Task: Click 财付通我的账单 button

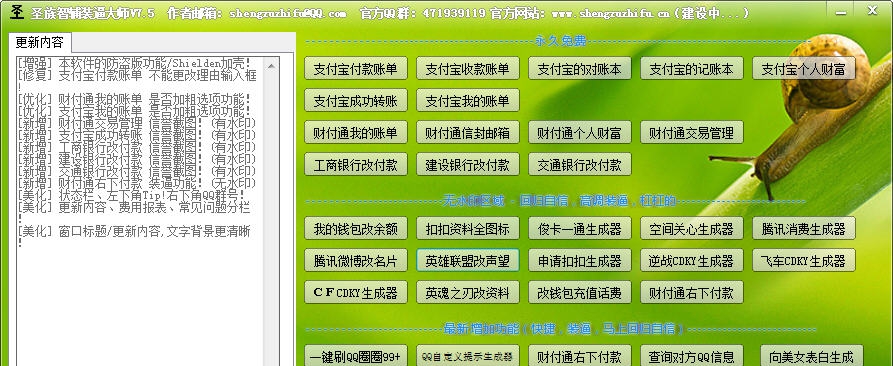Action: 355,133
